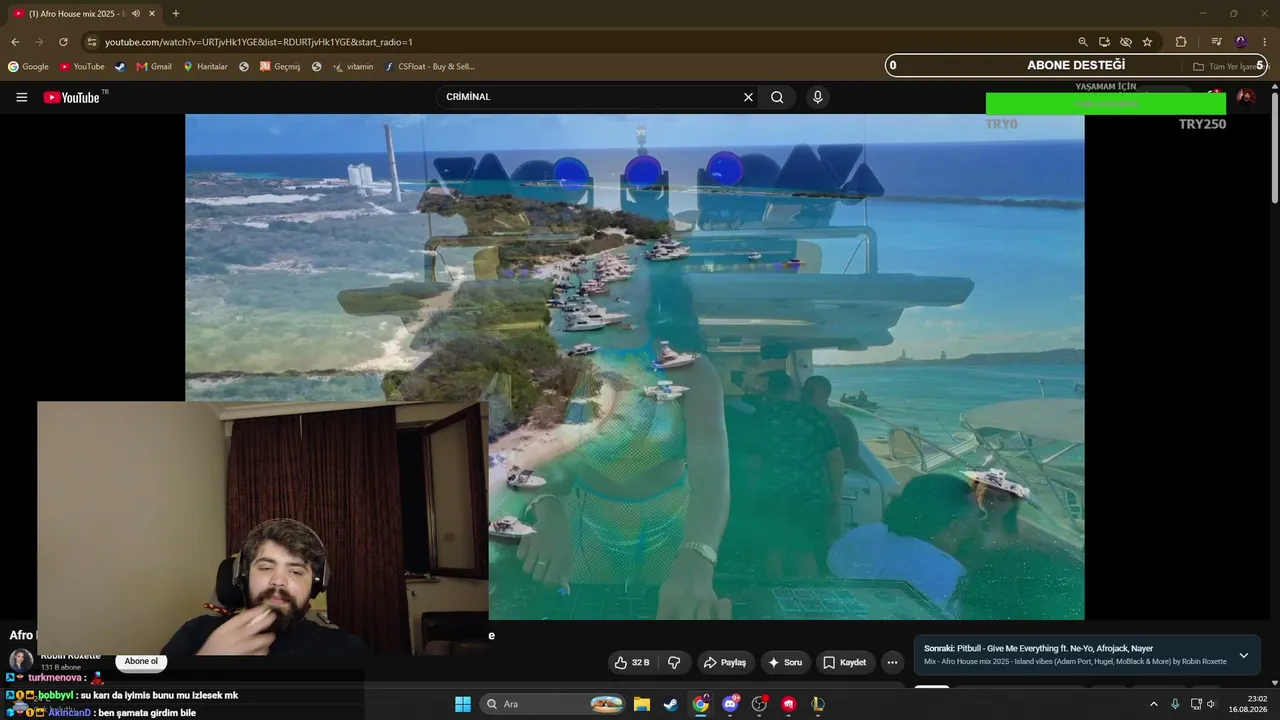The height and width of the screenshot is (720, 1280).
Task: Open the page zoom magnifier in address bar
Action: [1082, 42]
